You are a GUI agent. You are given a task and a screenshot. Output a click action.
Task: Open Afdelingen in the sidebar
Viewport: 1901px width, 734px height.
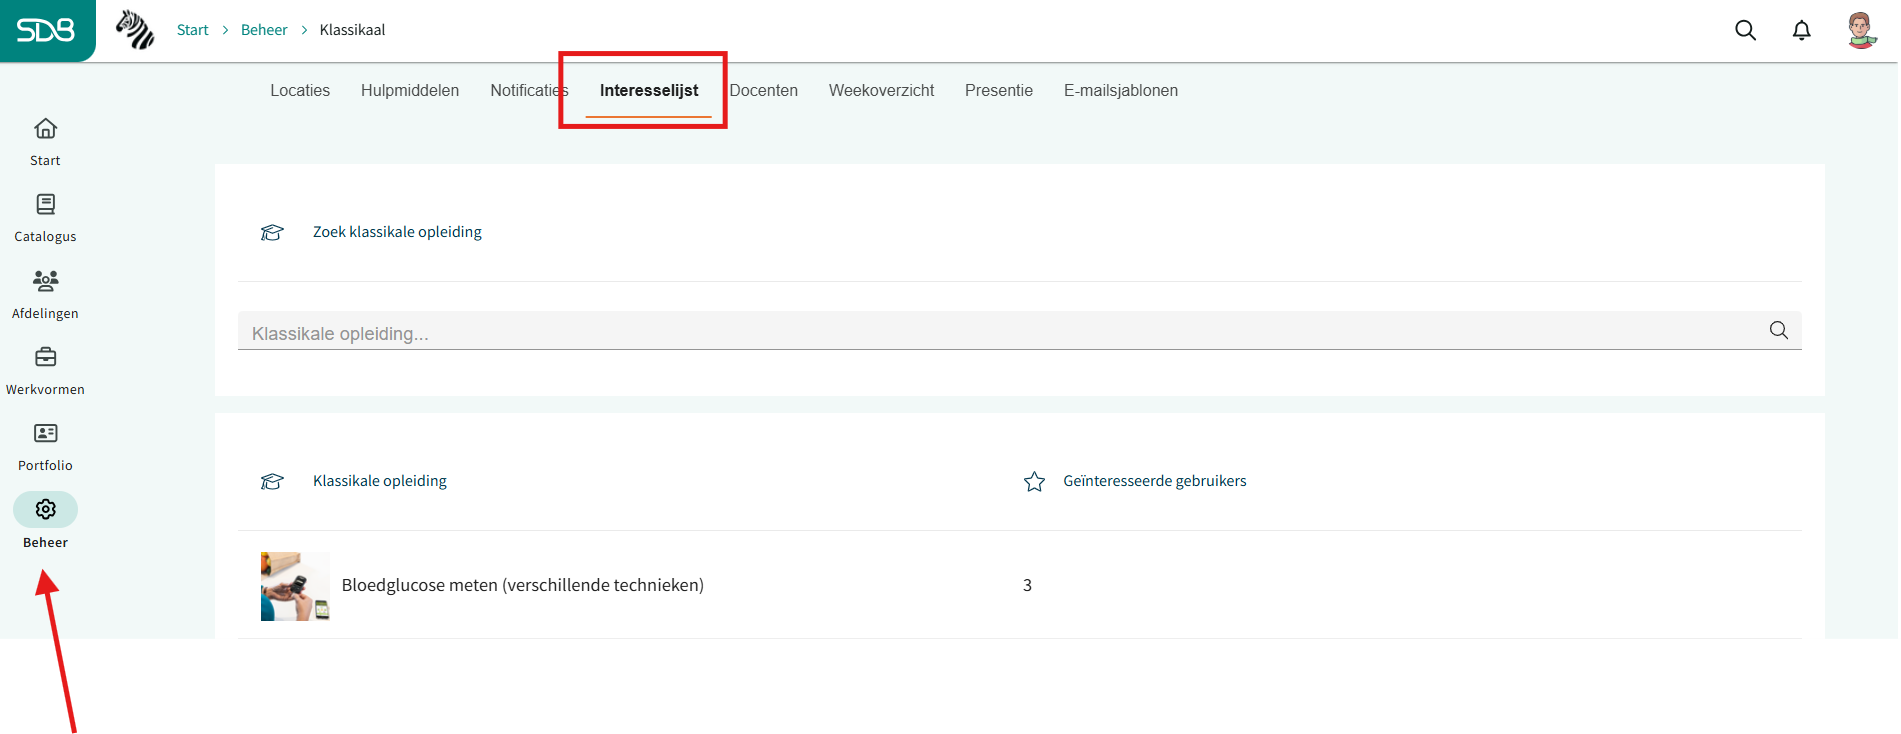point(45,295)
